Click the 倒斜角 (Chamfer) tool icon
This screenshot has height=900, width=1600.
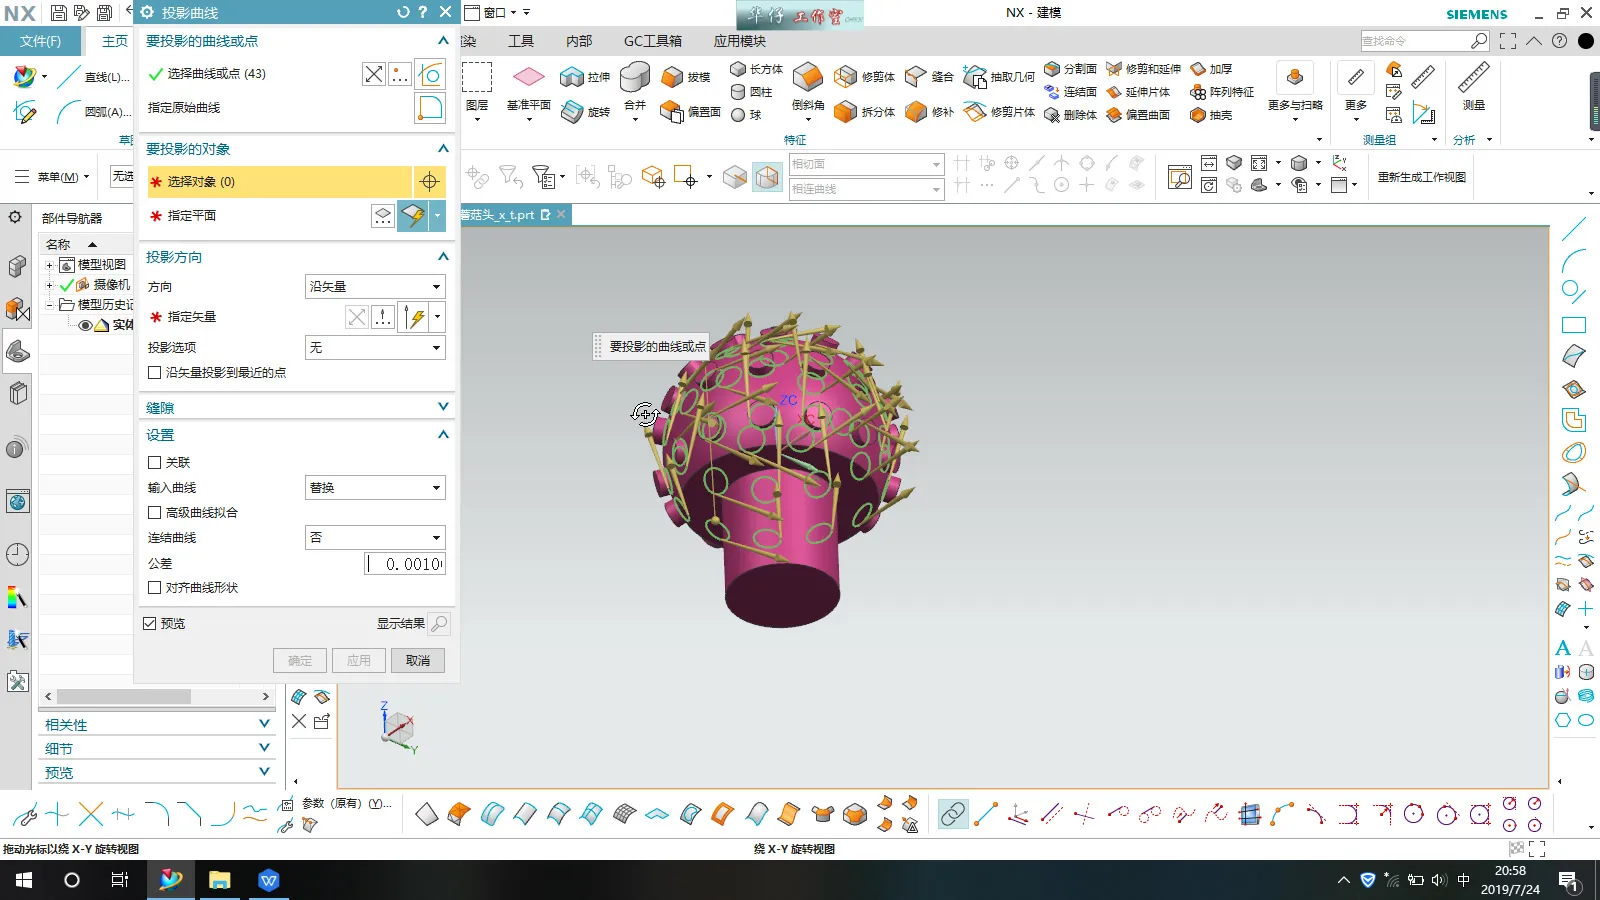click(x=807, y=79)
